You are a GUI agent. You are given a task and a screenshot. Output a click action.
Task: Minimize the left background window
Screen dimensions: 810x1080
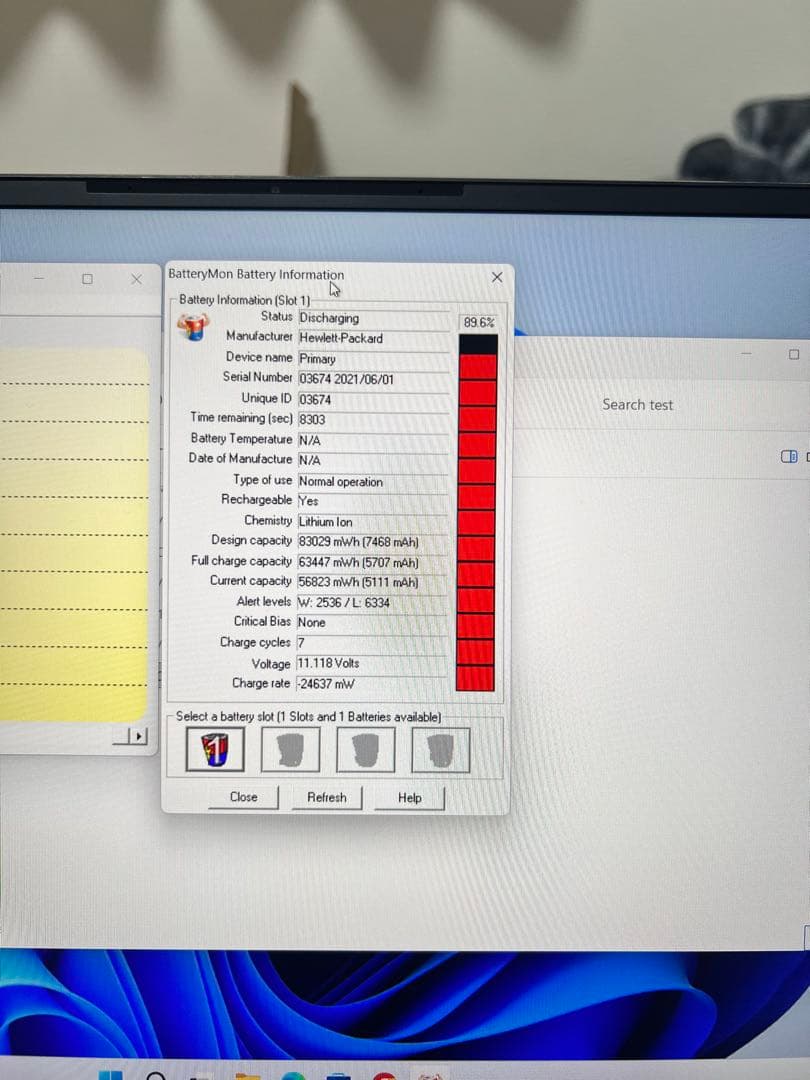click(x=39, y=278)
